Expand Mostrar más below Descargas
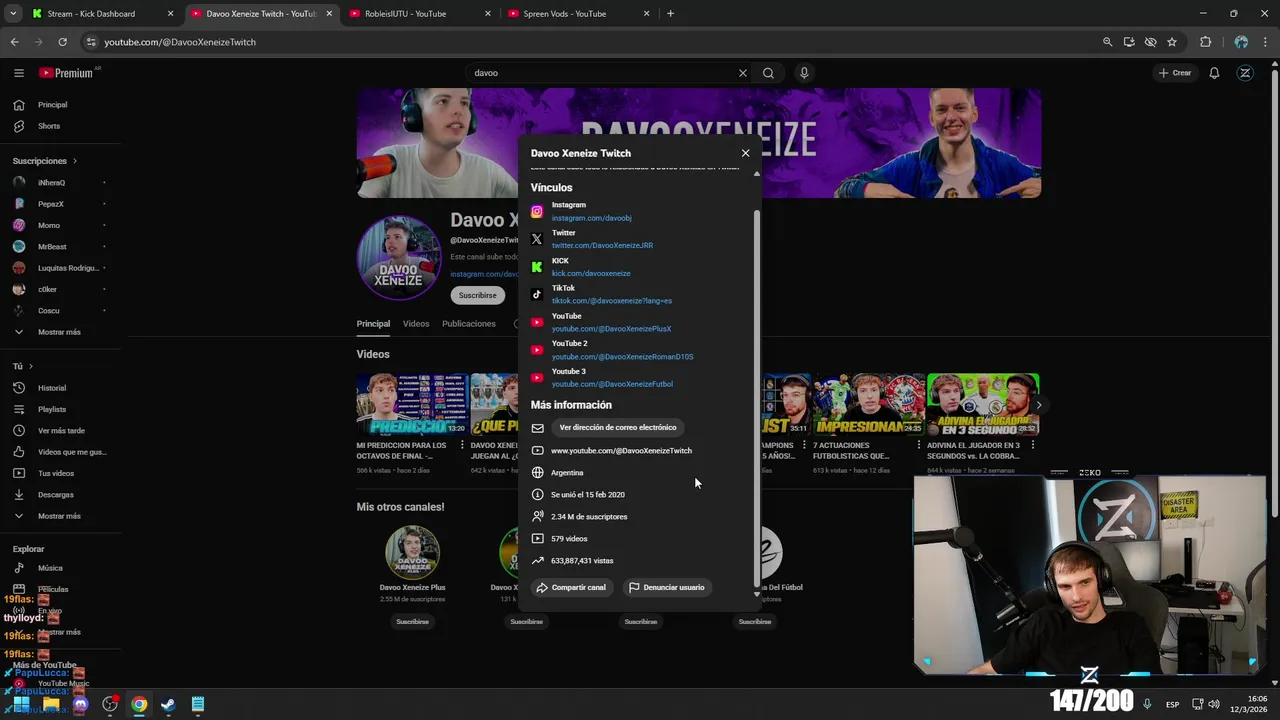The width and height of the screenshot is (1280, 720). click(x=60, y=516)
